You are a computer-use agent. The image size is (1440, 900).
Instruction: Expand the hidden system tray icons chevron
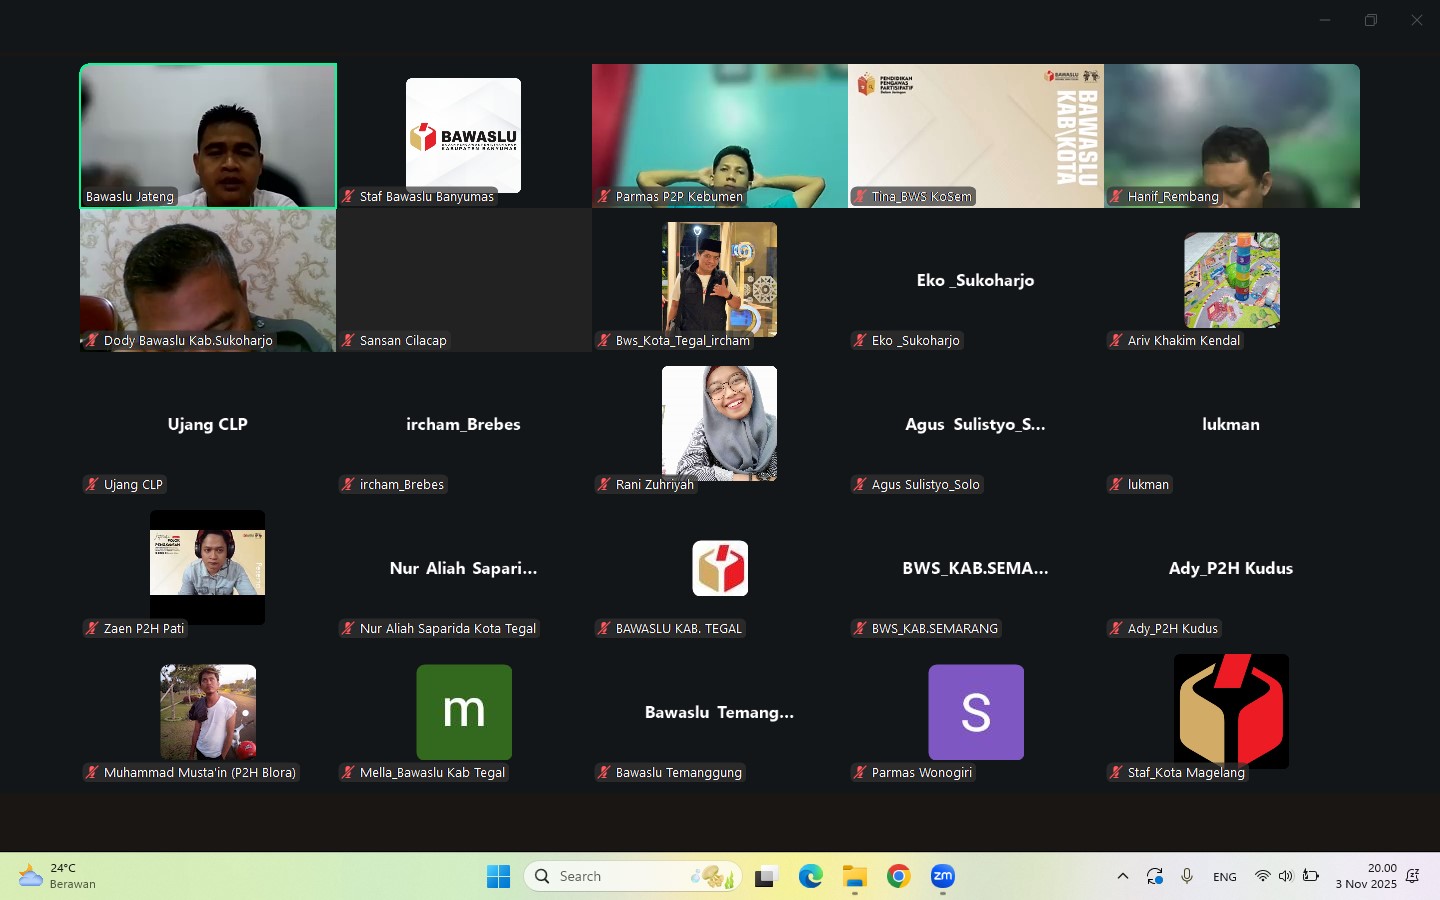point(1122,877)
